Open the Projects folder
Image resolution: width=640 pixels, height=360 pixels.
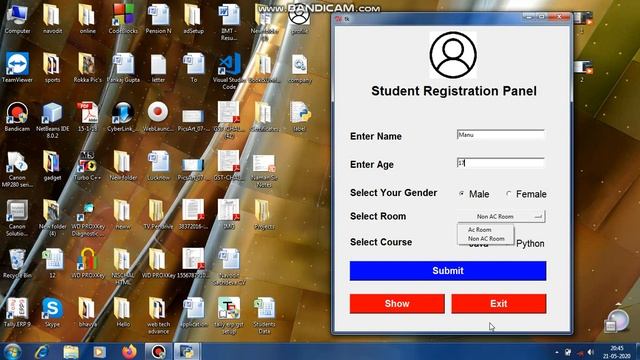click(x=264, y=214)
